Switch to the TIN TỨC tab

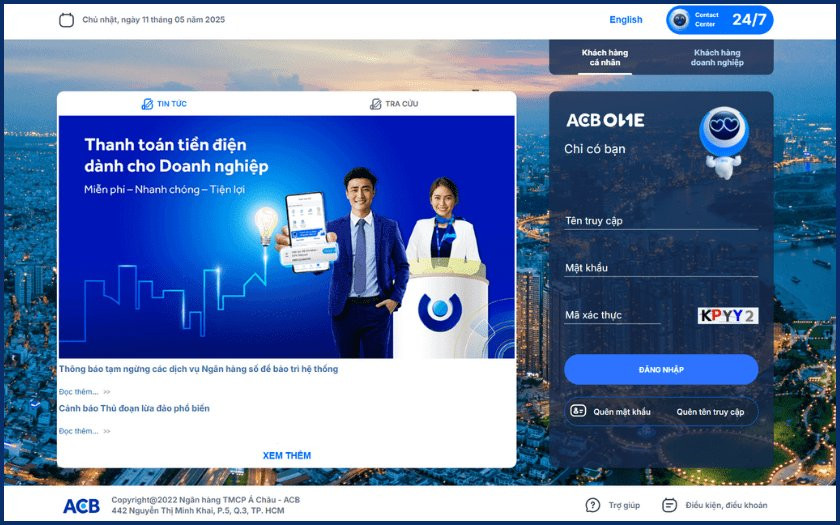[x=165, y=104]
